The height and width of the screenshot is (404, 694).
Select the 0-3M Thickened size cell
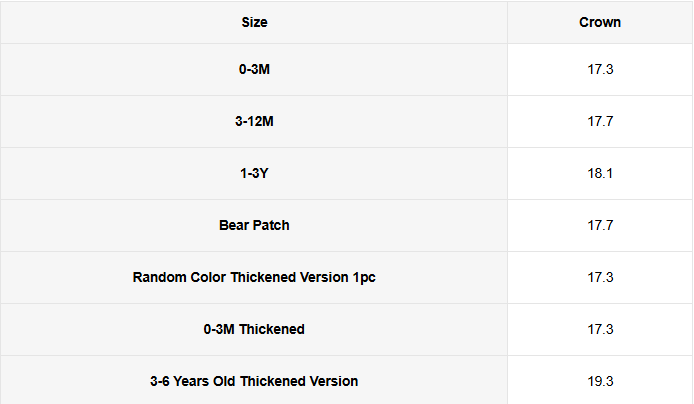(x=254, y=329)
